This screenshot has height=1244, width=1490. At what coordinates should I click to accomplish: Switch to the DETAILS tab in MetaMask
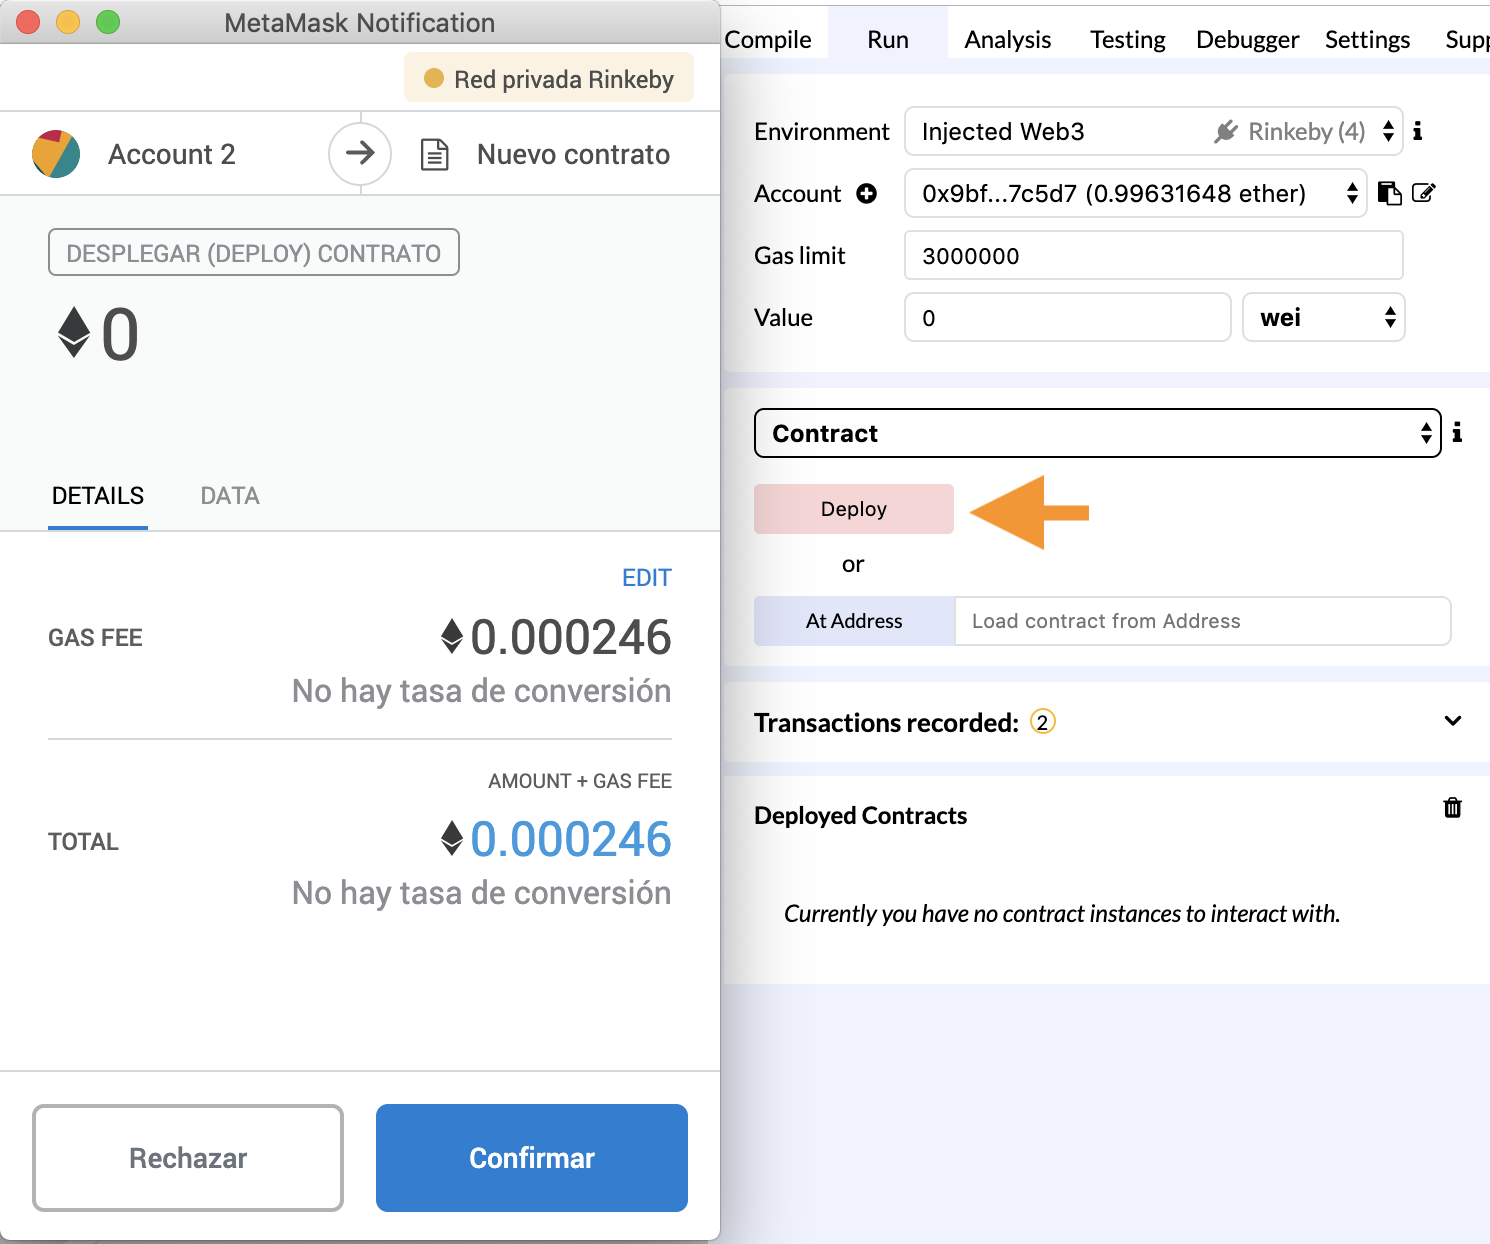[98, 496]
